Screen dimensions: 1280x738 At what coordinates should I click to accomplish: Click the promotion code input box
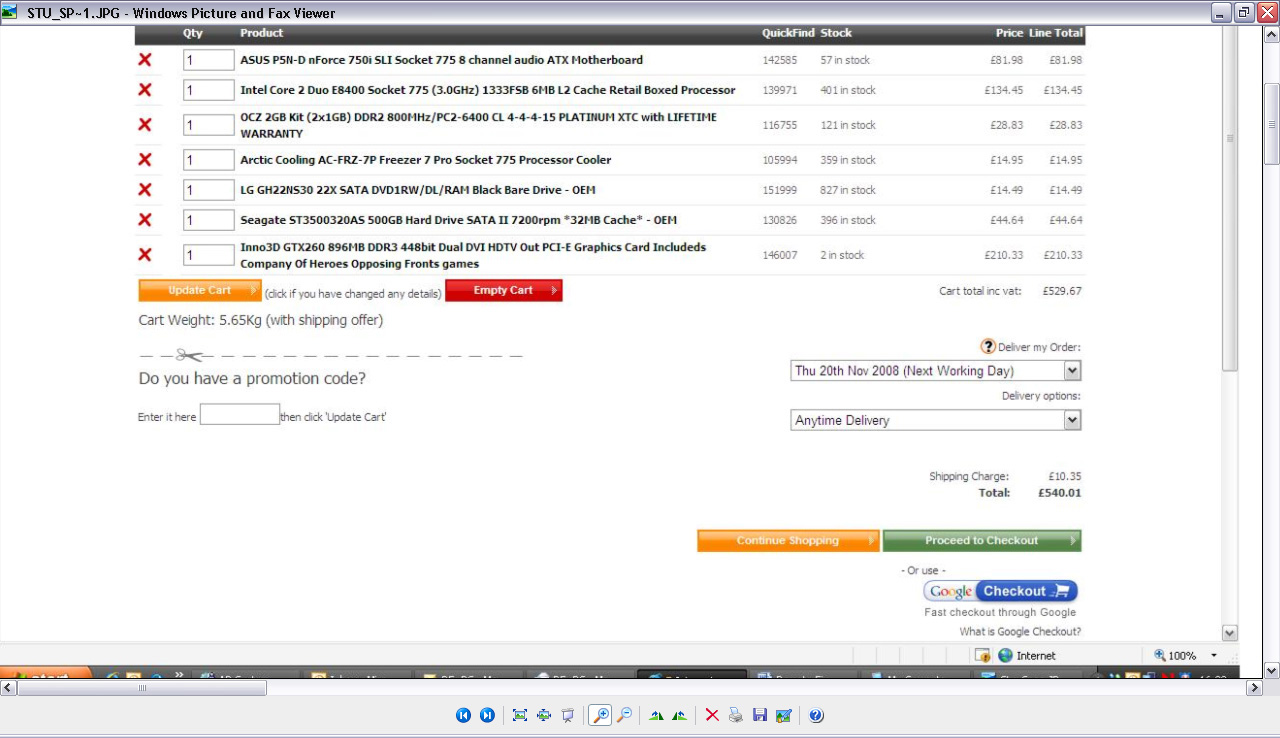pyautogui.click(x=240, y=415)
